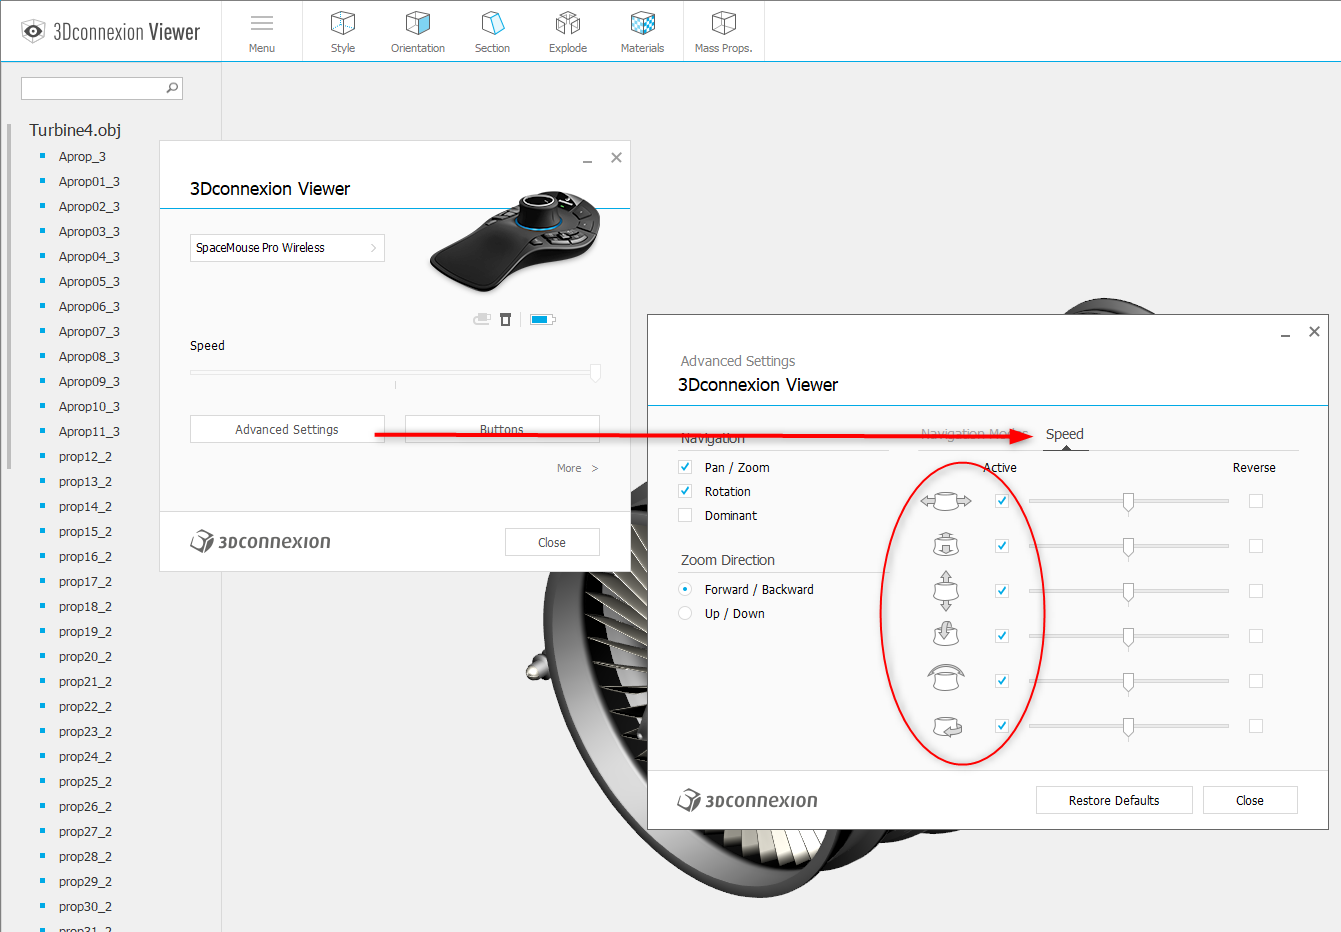Select Forward / Backward zoom direction
Image resolution: width=1341 pixels, height=932 pixels.
(685, 589)
